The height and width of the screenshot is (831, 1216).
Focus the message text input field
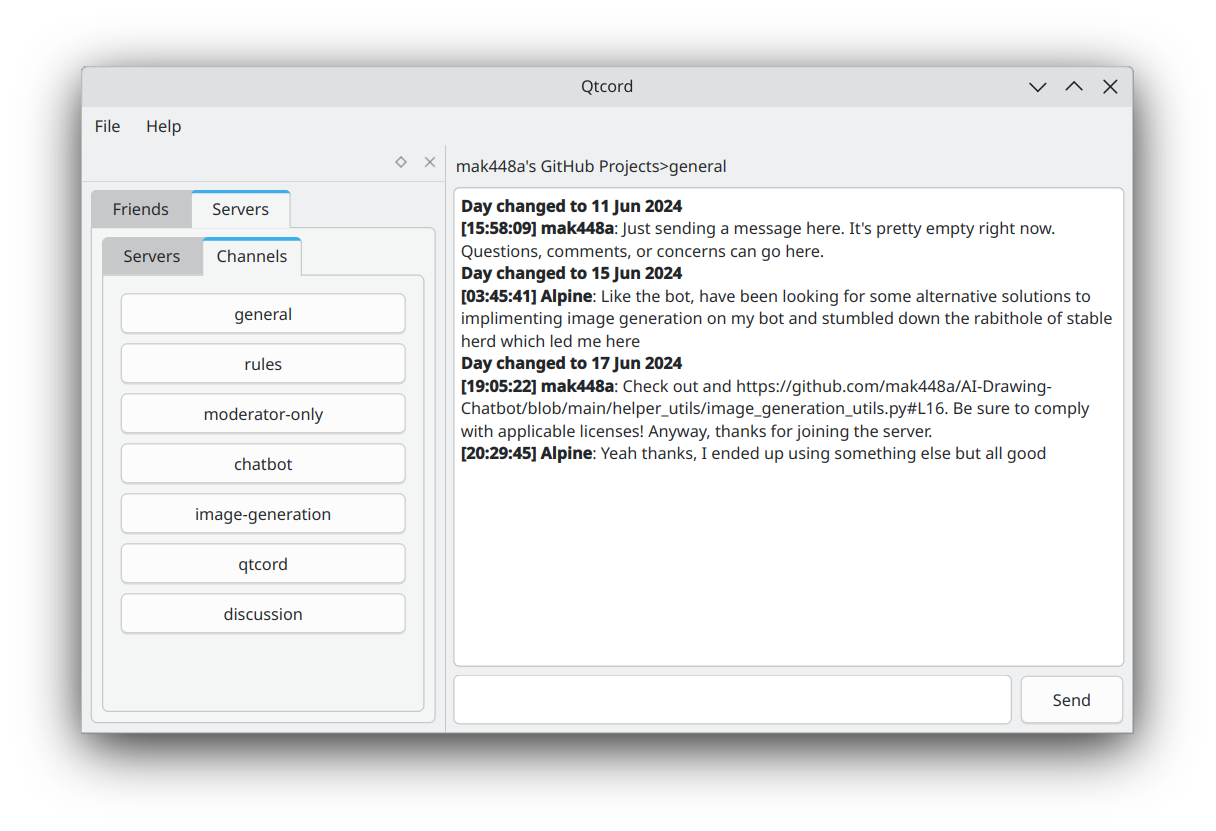pyautogui.click(x=733, y=700)
